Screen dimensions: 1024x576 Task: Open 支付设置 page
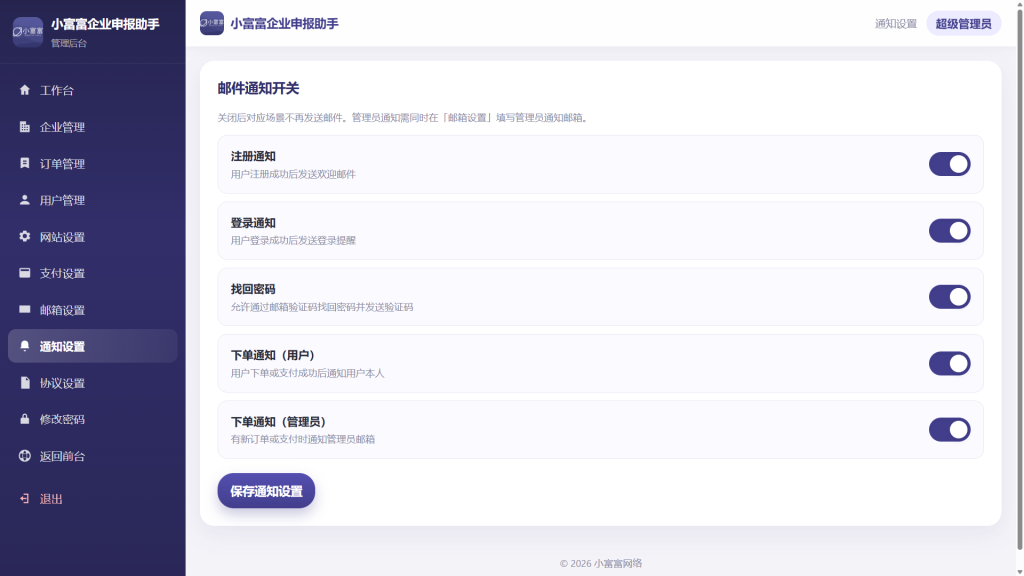tap(93, 273)
